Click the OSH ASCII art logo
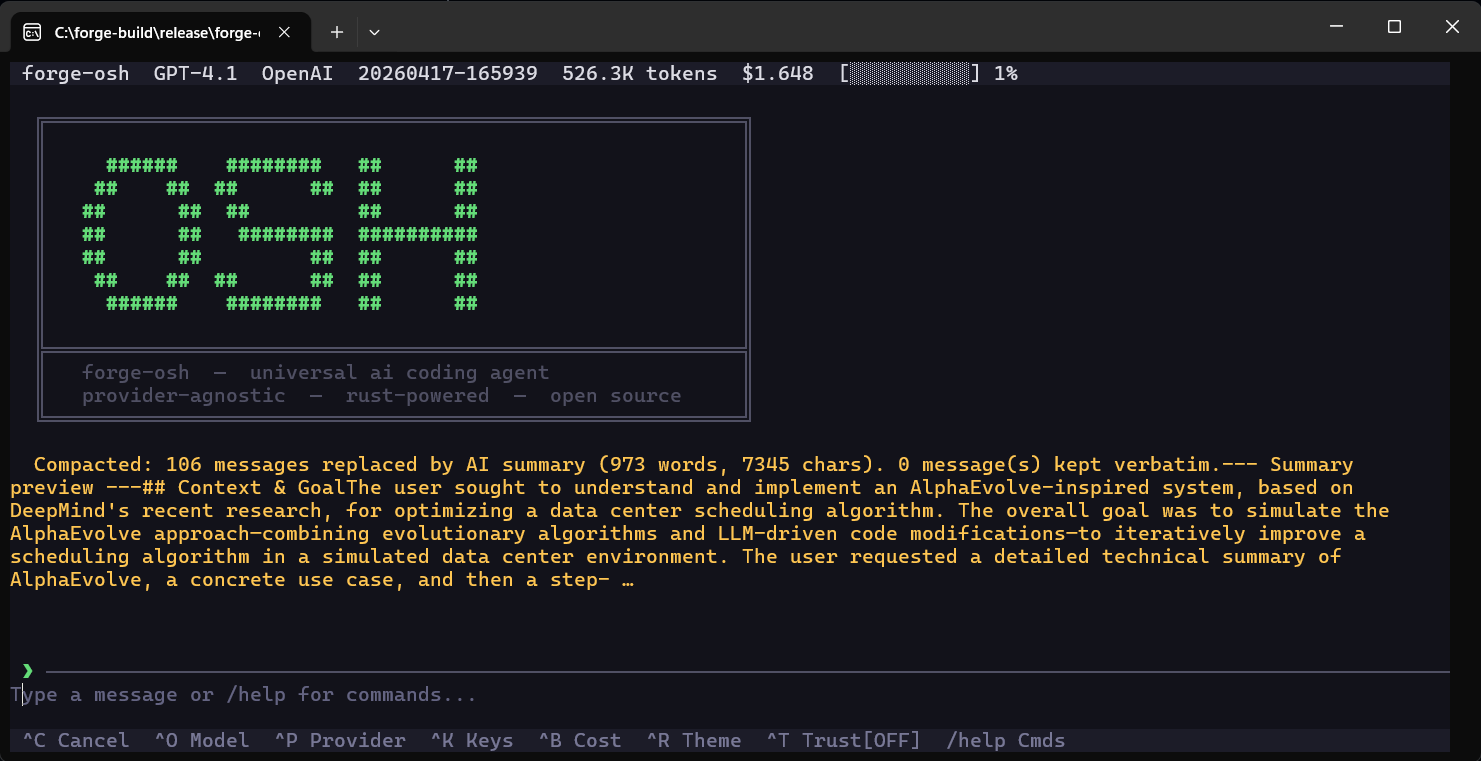 (x=281, y=234)
